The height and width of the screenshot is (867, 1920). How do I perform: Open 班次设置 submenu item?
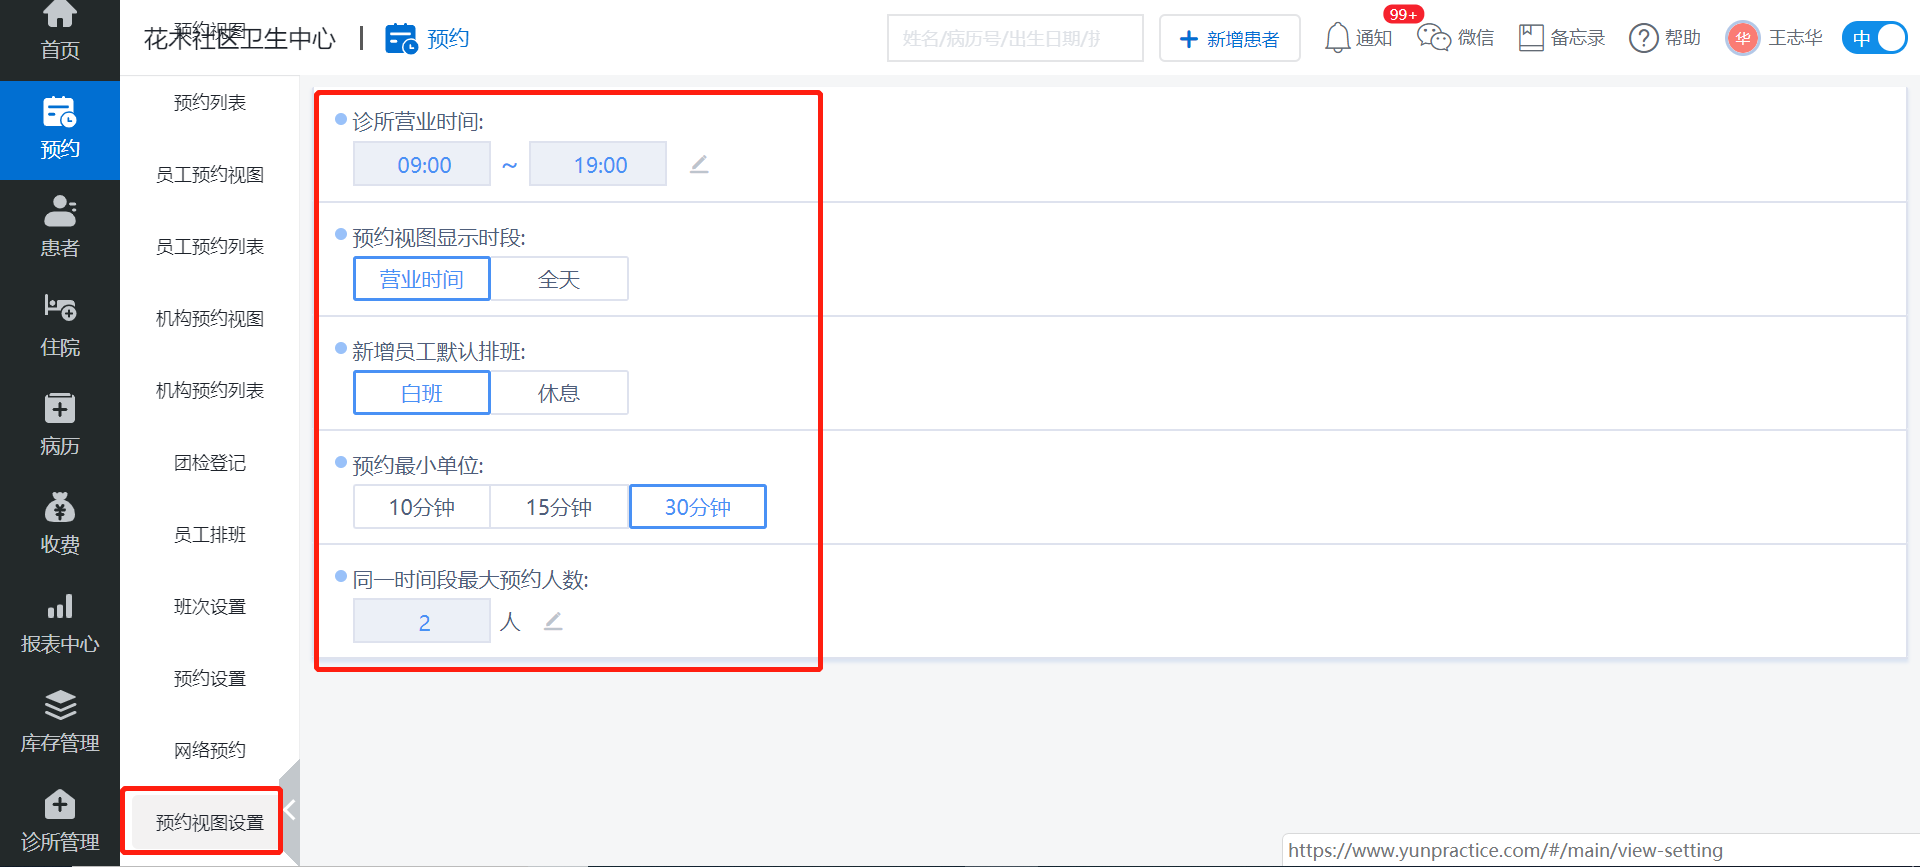coord(210,606)
